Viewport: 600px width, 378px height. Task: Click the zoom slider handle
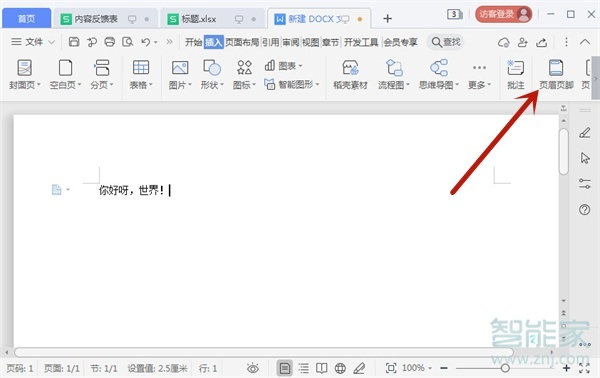point(505,368)
